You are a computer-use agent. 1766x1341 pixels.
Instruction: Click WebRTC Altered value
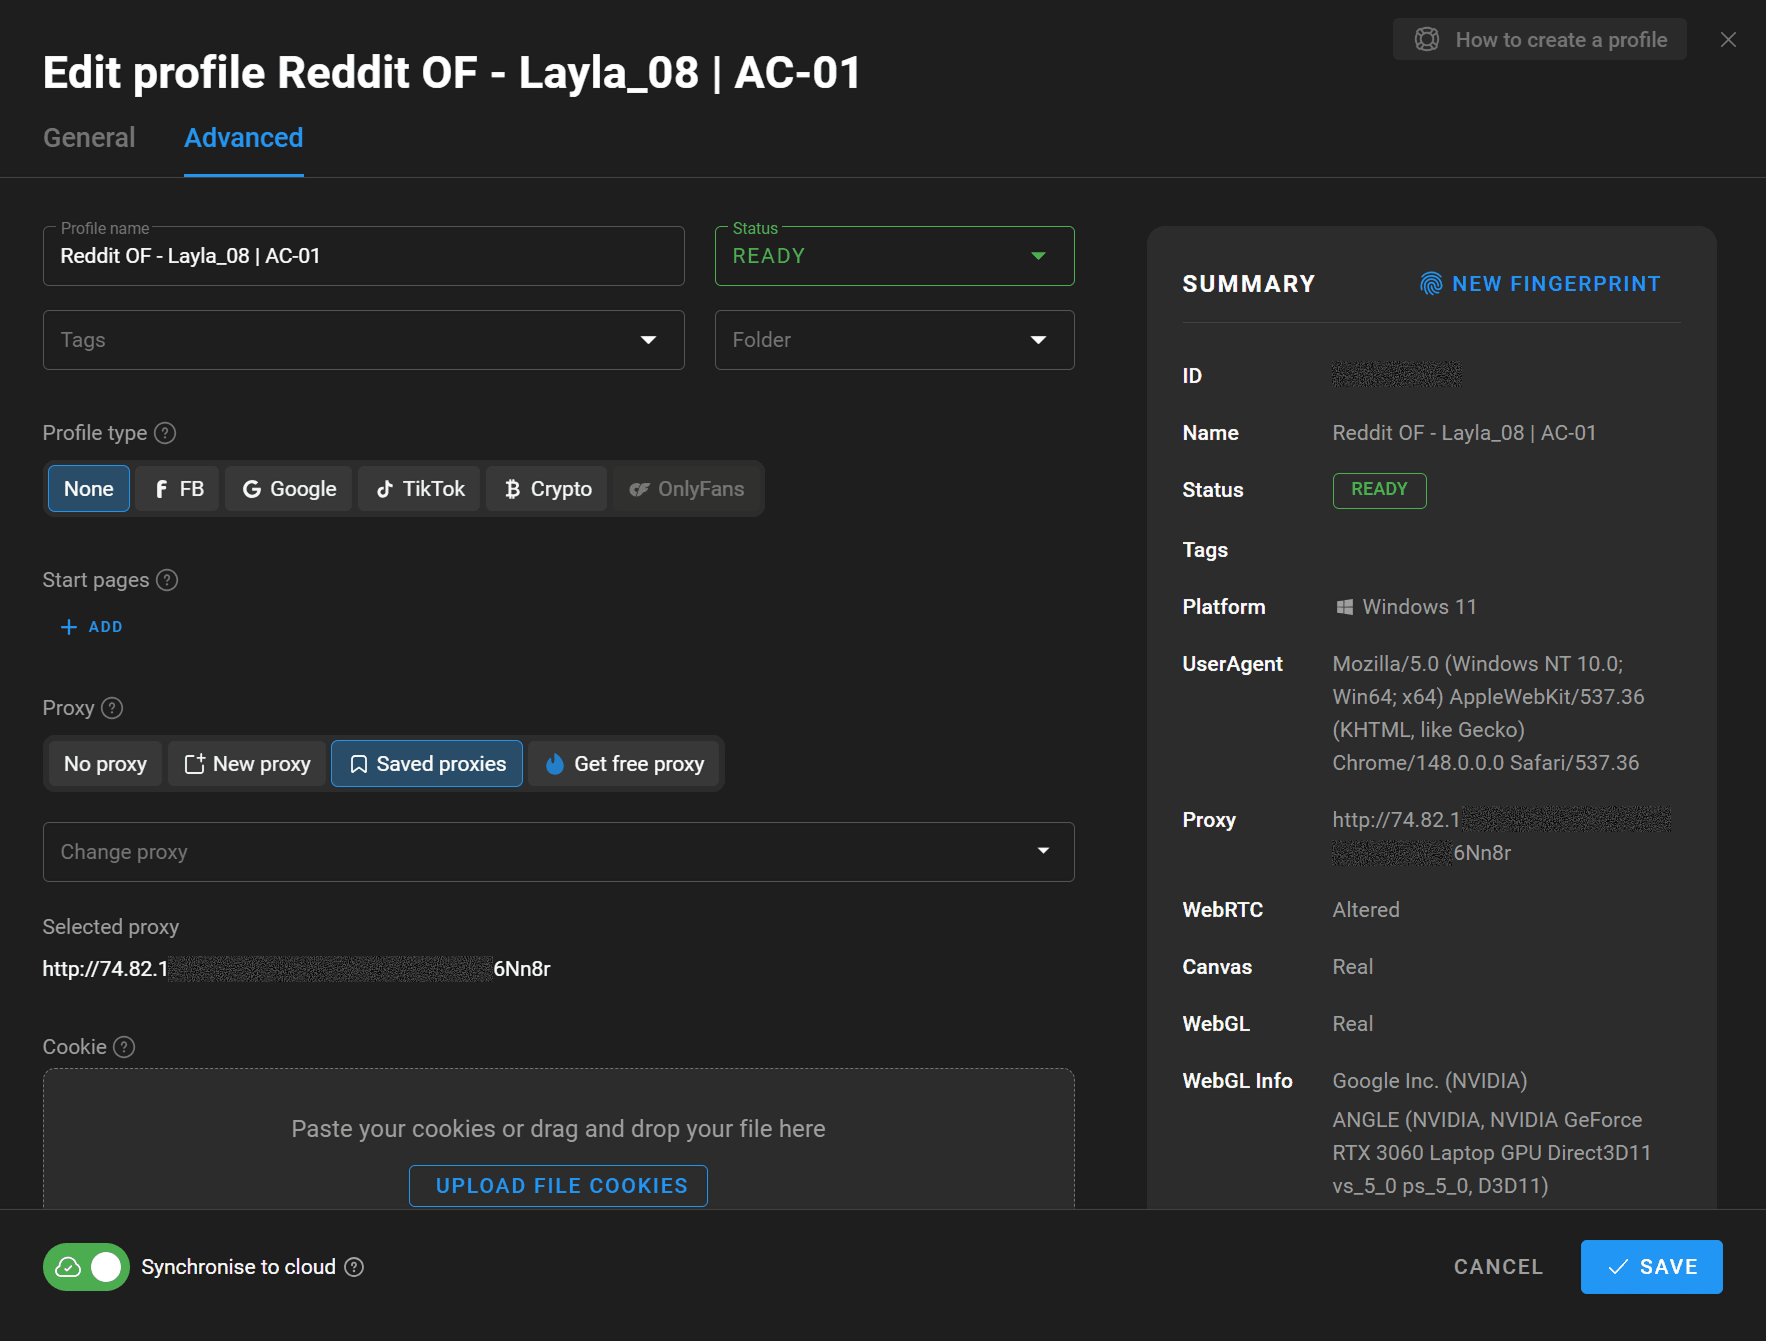[1365, 910]
